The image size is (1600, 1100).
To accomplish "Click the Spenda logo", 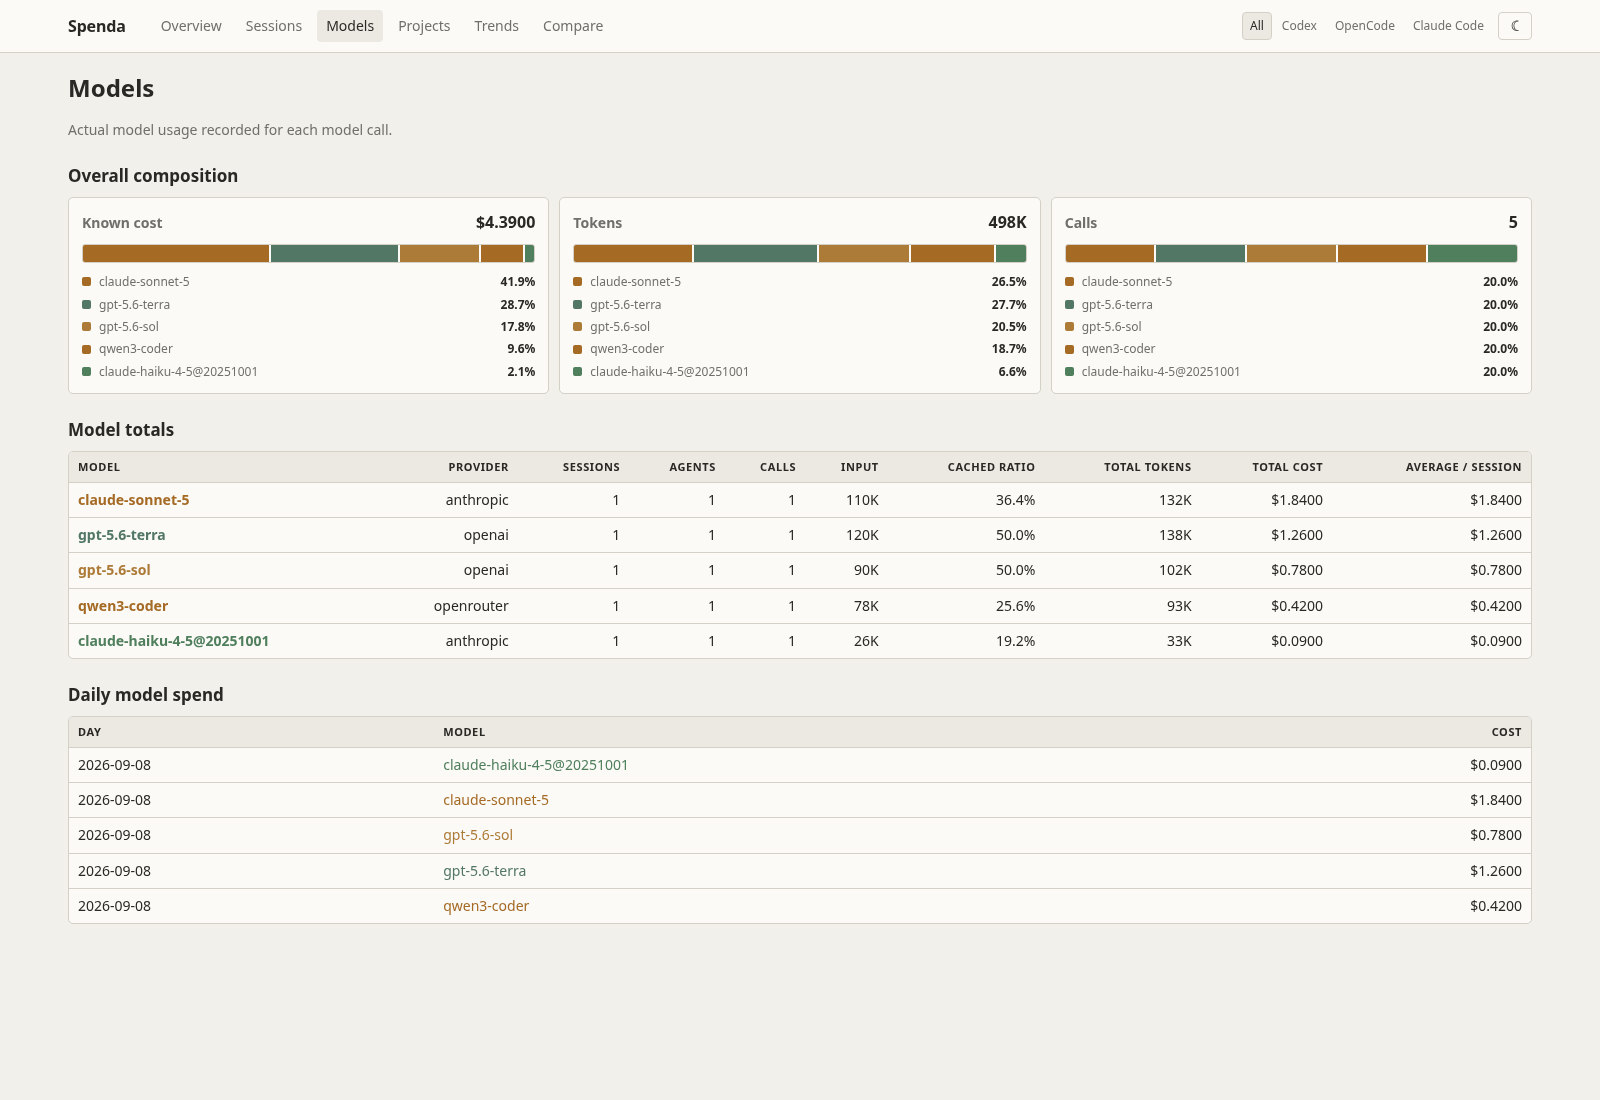I will pos(97,26).
